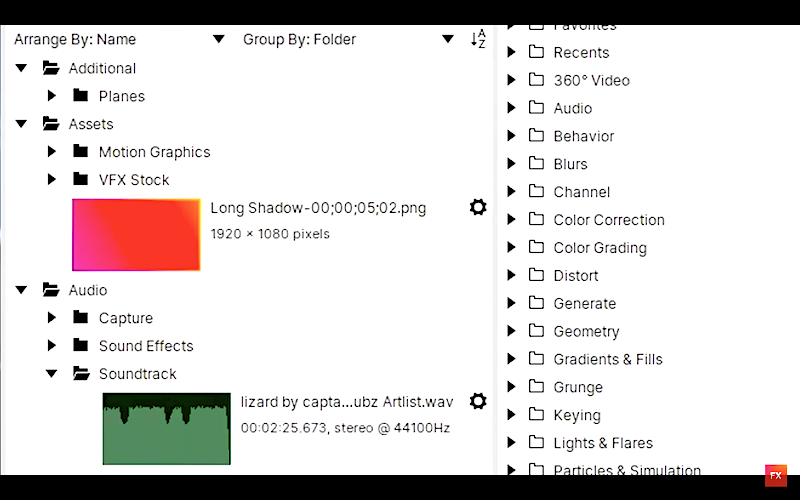The width and height of the screenshot is (800, 500).
Task: Expand the Generate effects folder
Action: [512, 303]
